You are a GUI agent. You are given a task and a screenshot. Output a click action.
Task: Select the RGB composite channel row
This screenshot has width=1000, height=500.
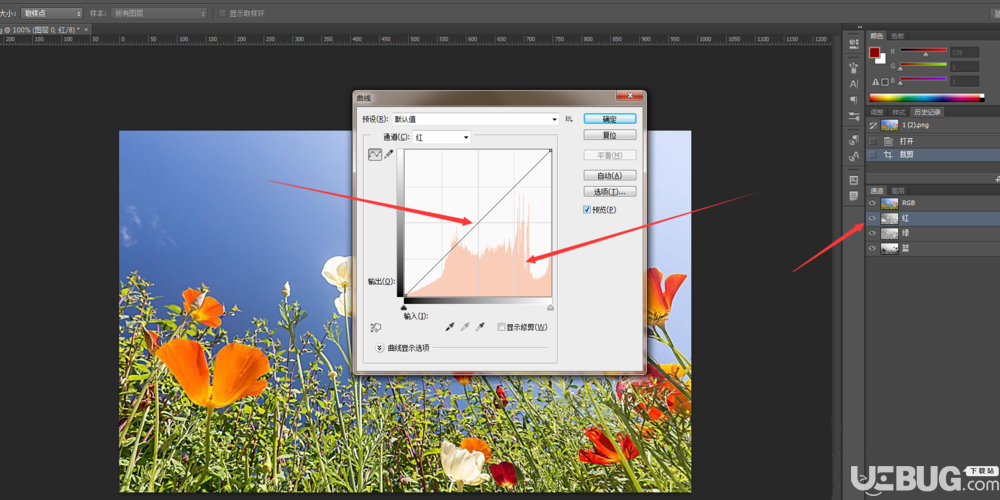[933, 203]
